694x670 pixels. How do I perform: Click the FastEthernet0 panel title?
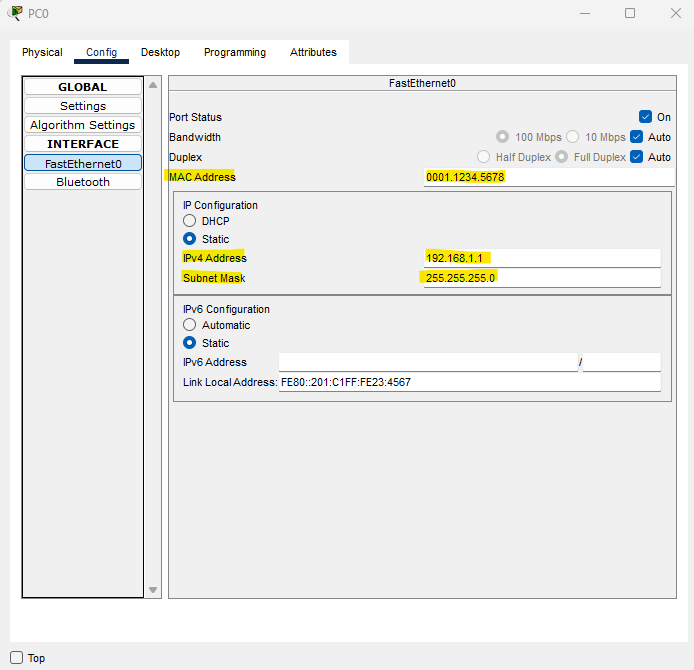[422, 83]
